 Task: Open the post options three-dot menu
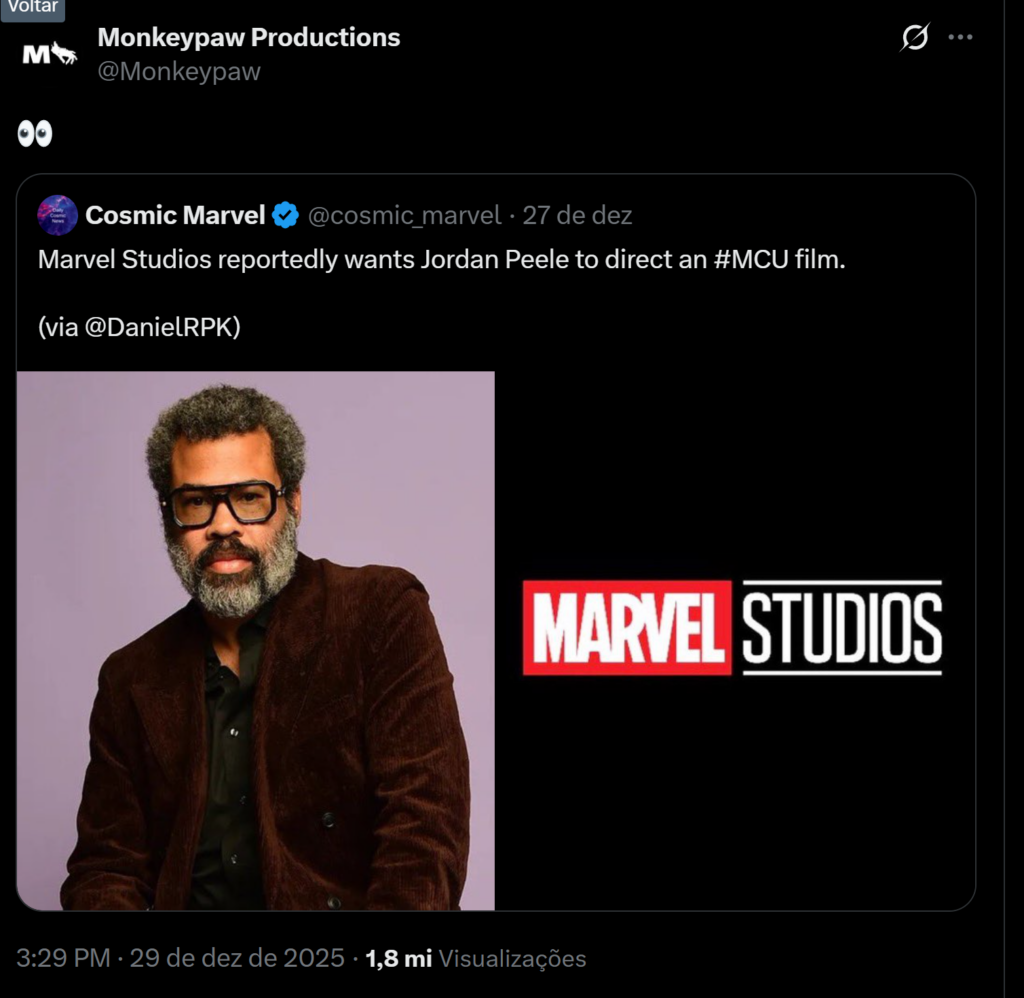tap(961, 36)
